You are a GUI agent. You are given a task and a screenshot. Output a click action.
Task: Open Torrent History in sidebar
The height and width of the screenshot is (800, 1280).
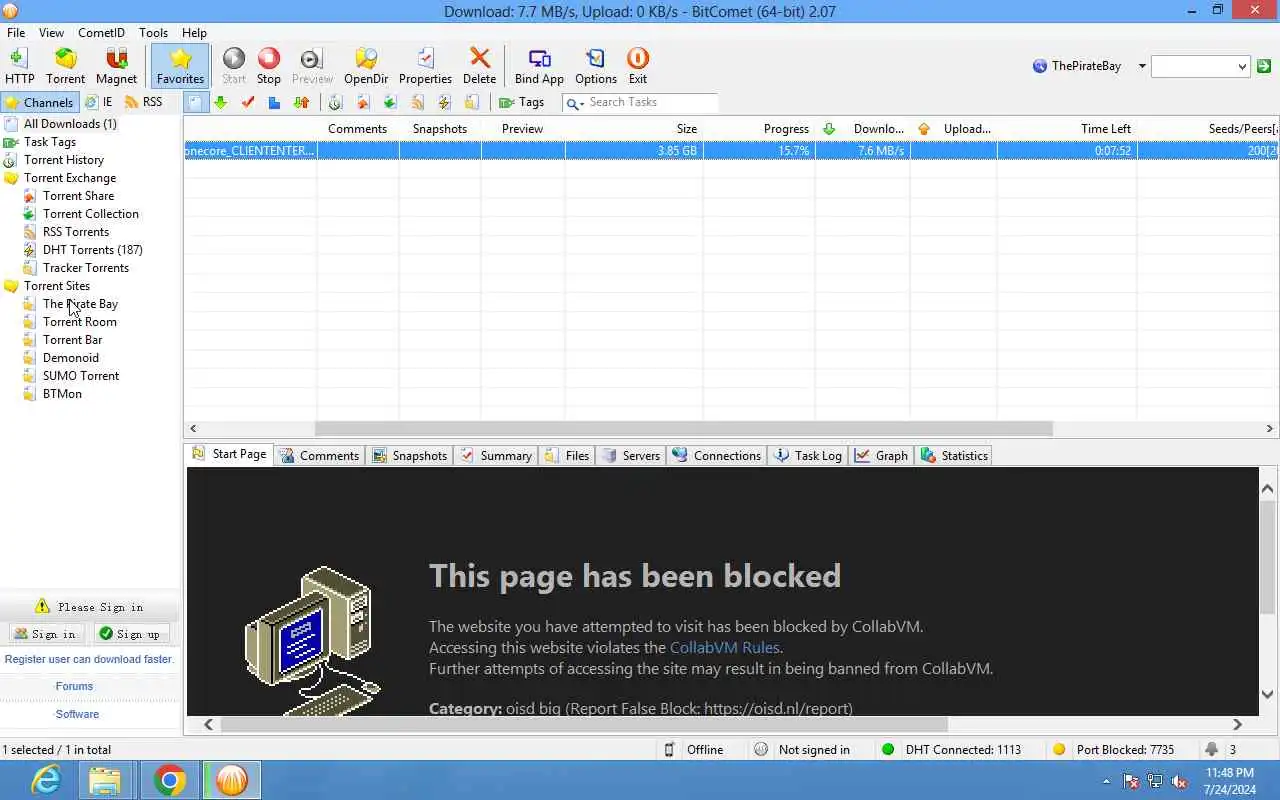click(x=64, y=160)
